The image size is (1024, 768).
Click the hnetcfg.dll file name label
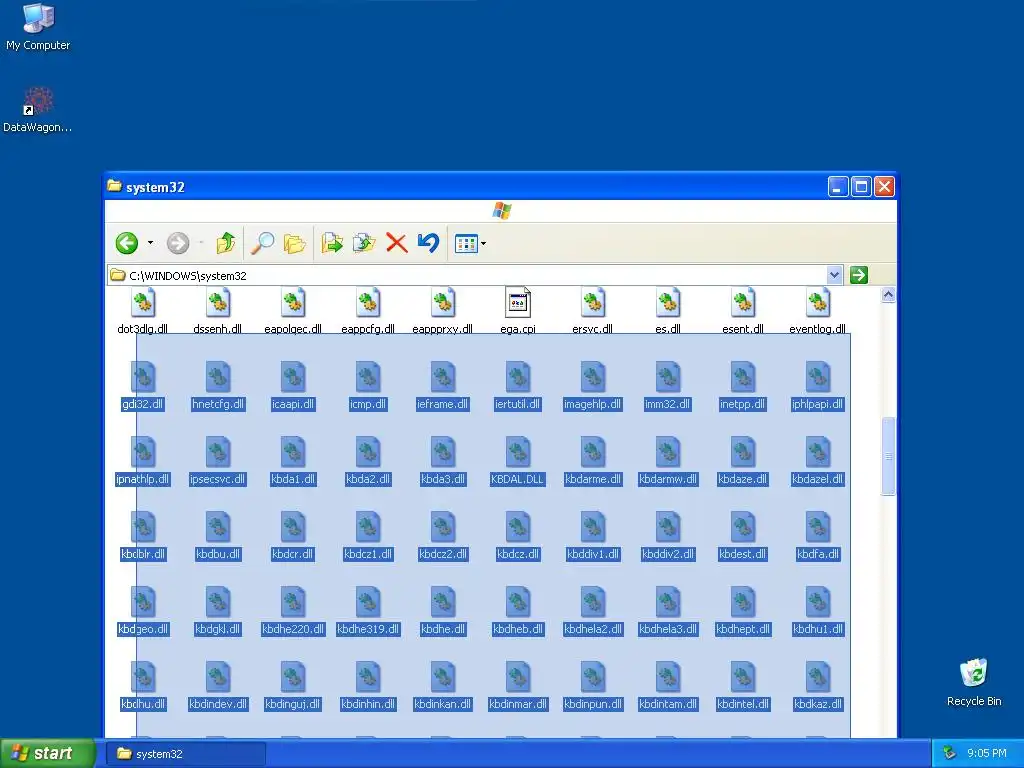tap(218, 404)
